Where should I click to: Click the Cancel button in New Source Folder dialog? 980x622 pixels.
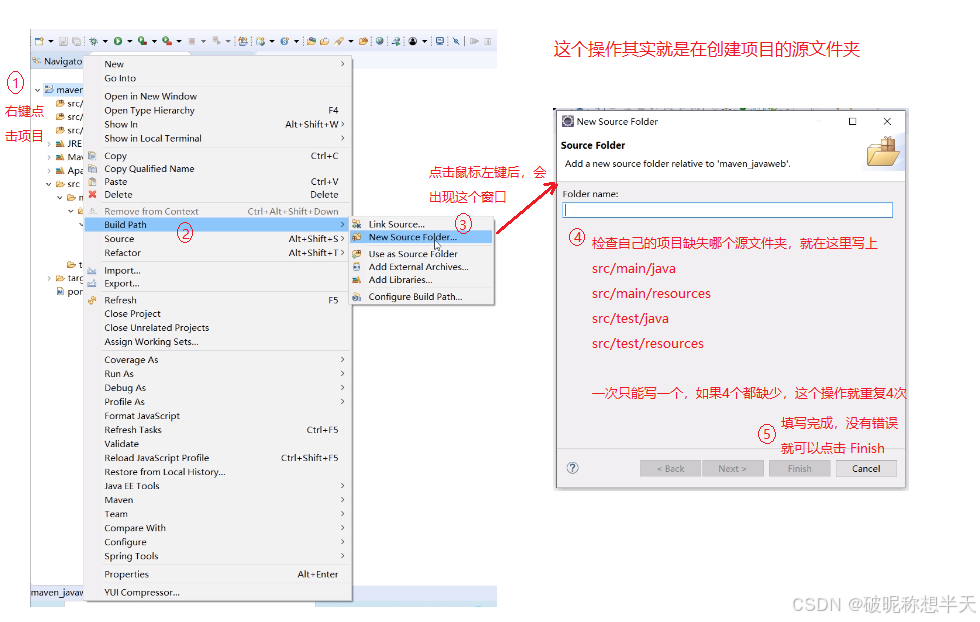(866, 468)
